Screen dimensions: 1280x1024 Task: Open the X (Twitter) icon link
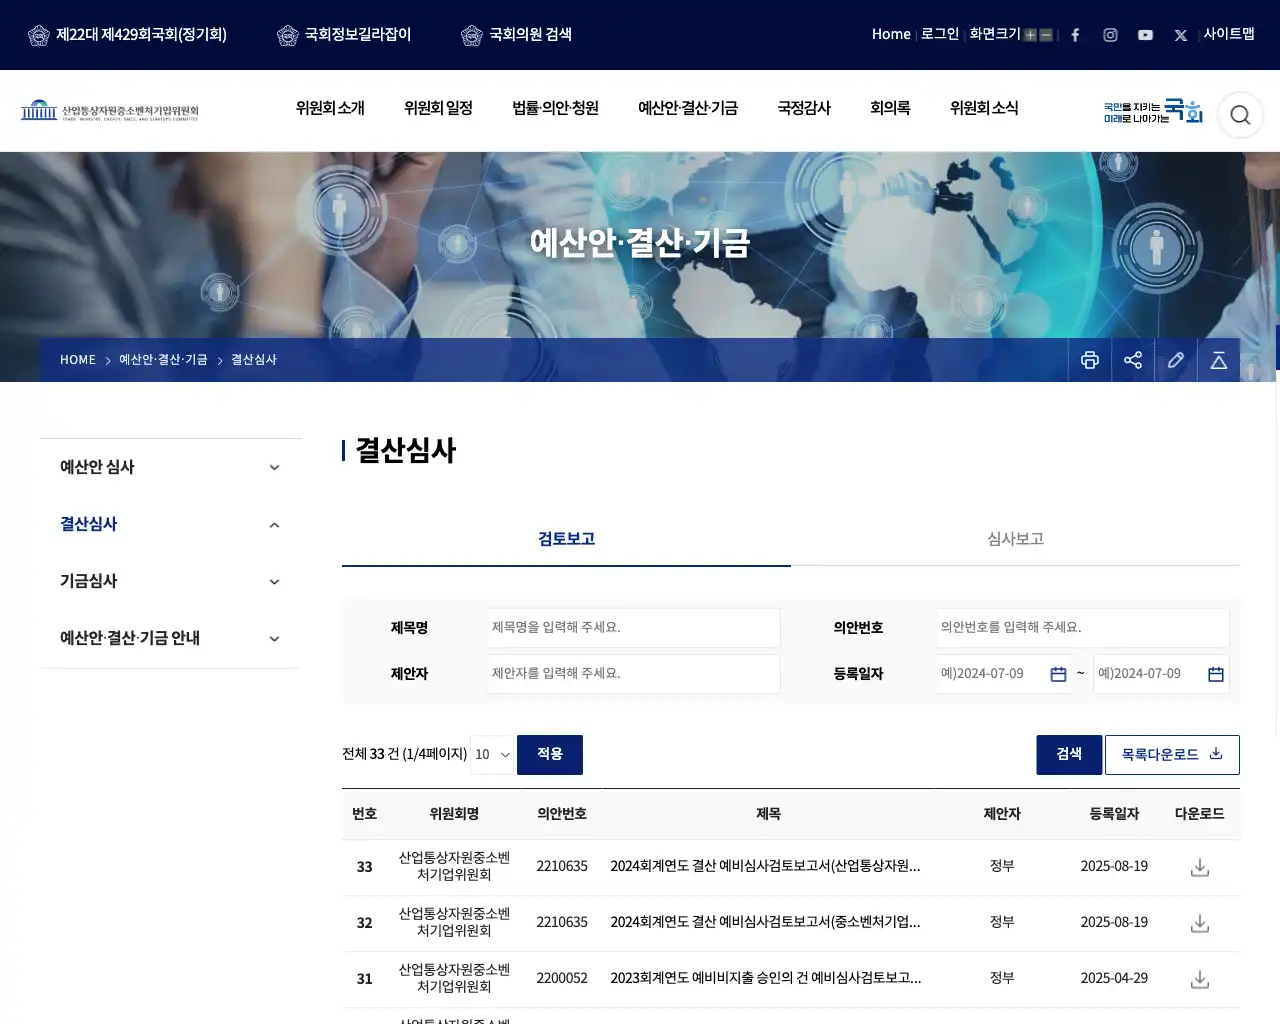tap(1181, 35)
